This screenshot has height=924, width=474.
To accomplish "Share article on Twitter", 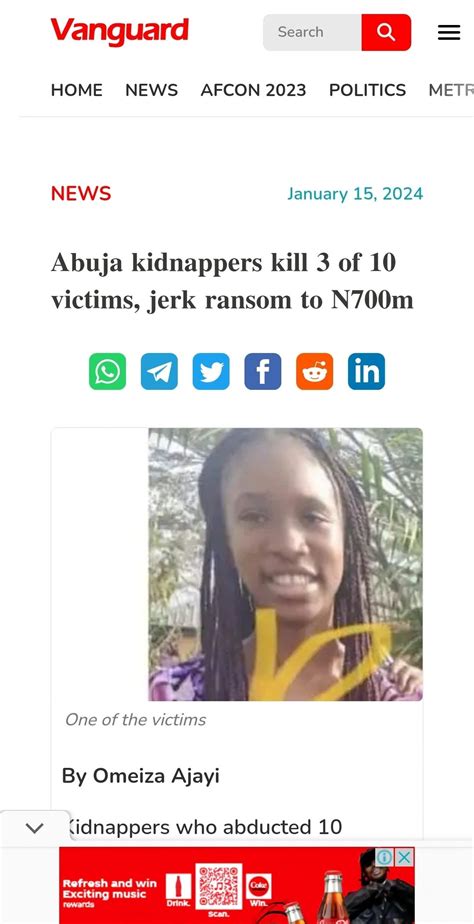I will click(211, 371).
